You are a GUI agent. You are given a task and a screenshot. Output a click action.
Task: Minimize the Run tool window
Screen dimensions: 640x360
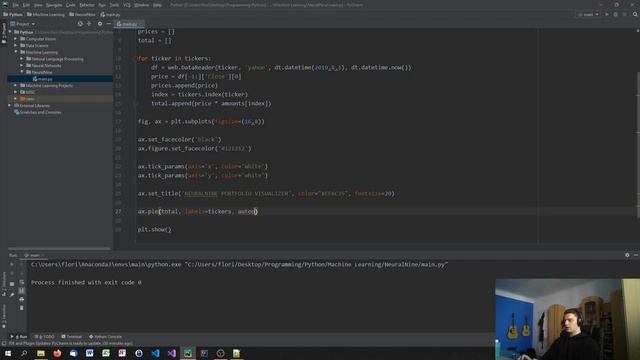636,255
